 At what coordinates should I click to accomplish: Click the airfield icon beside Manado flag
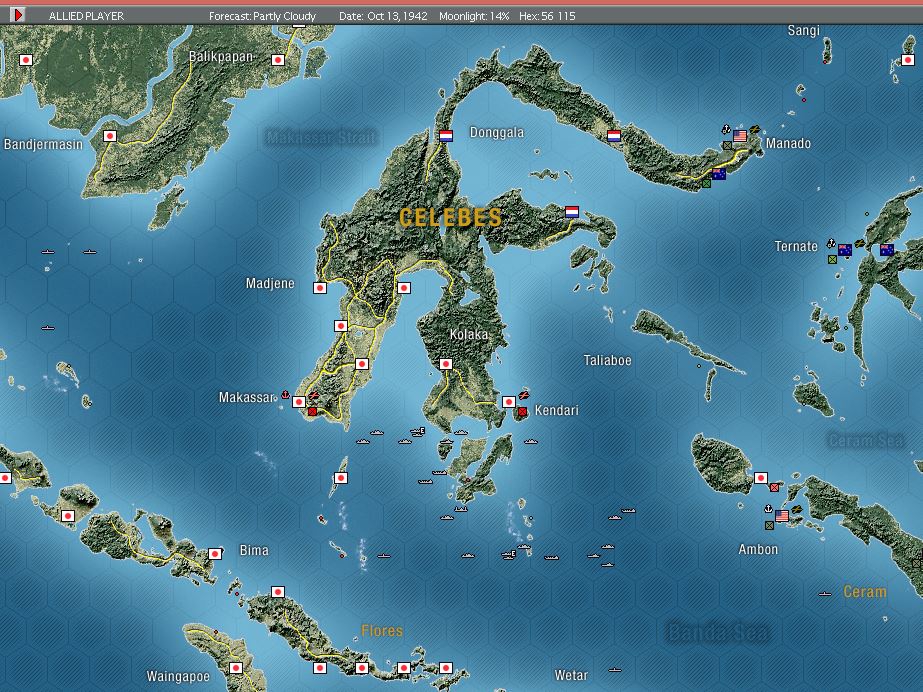pos(754,131)
